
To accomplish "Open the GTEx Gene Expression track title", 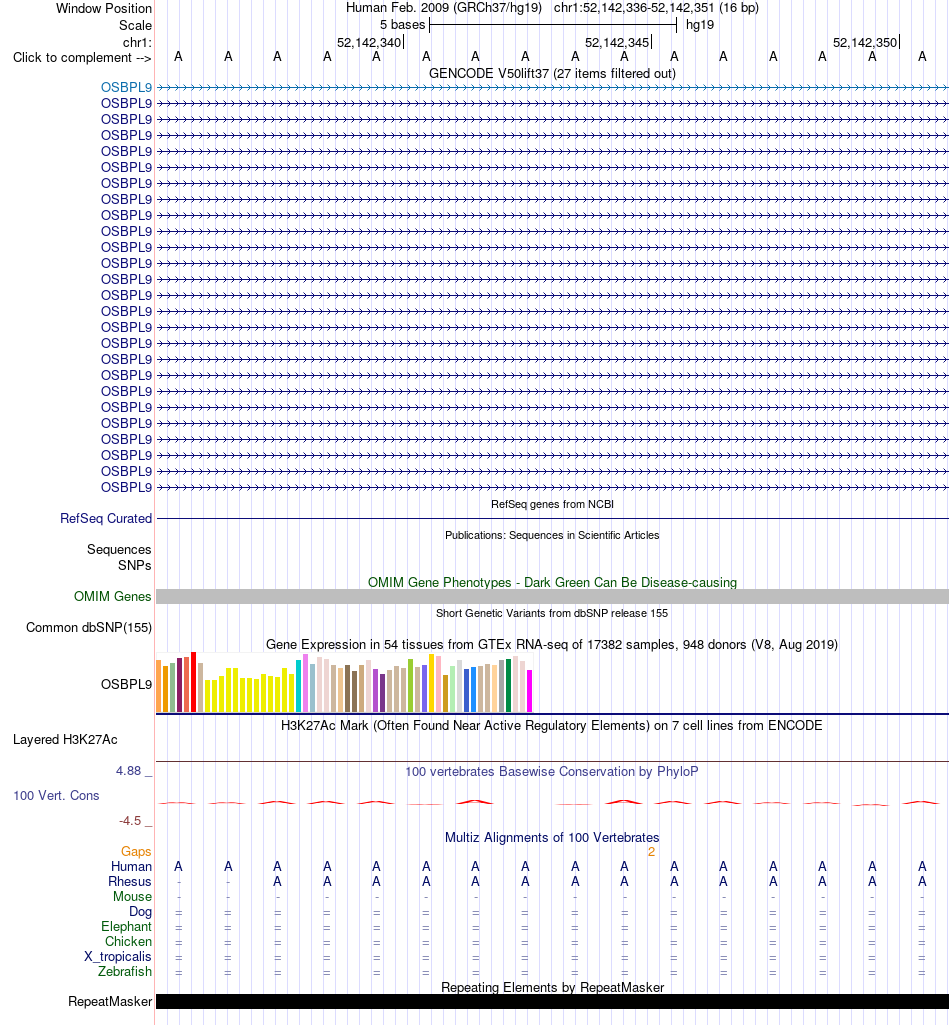I will 552,644.
